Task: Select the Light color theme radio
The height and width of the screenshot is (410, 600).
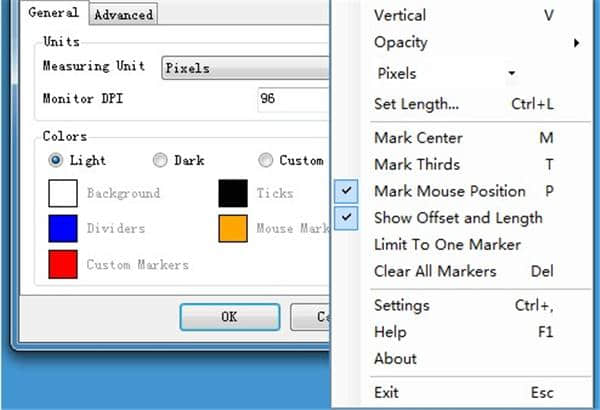Action: pyautogui.click(x=55, y=160)
